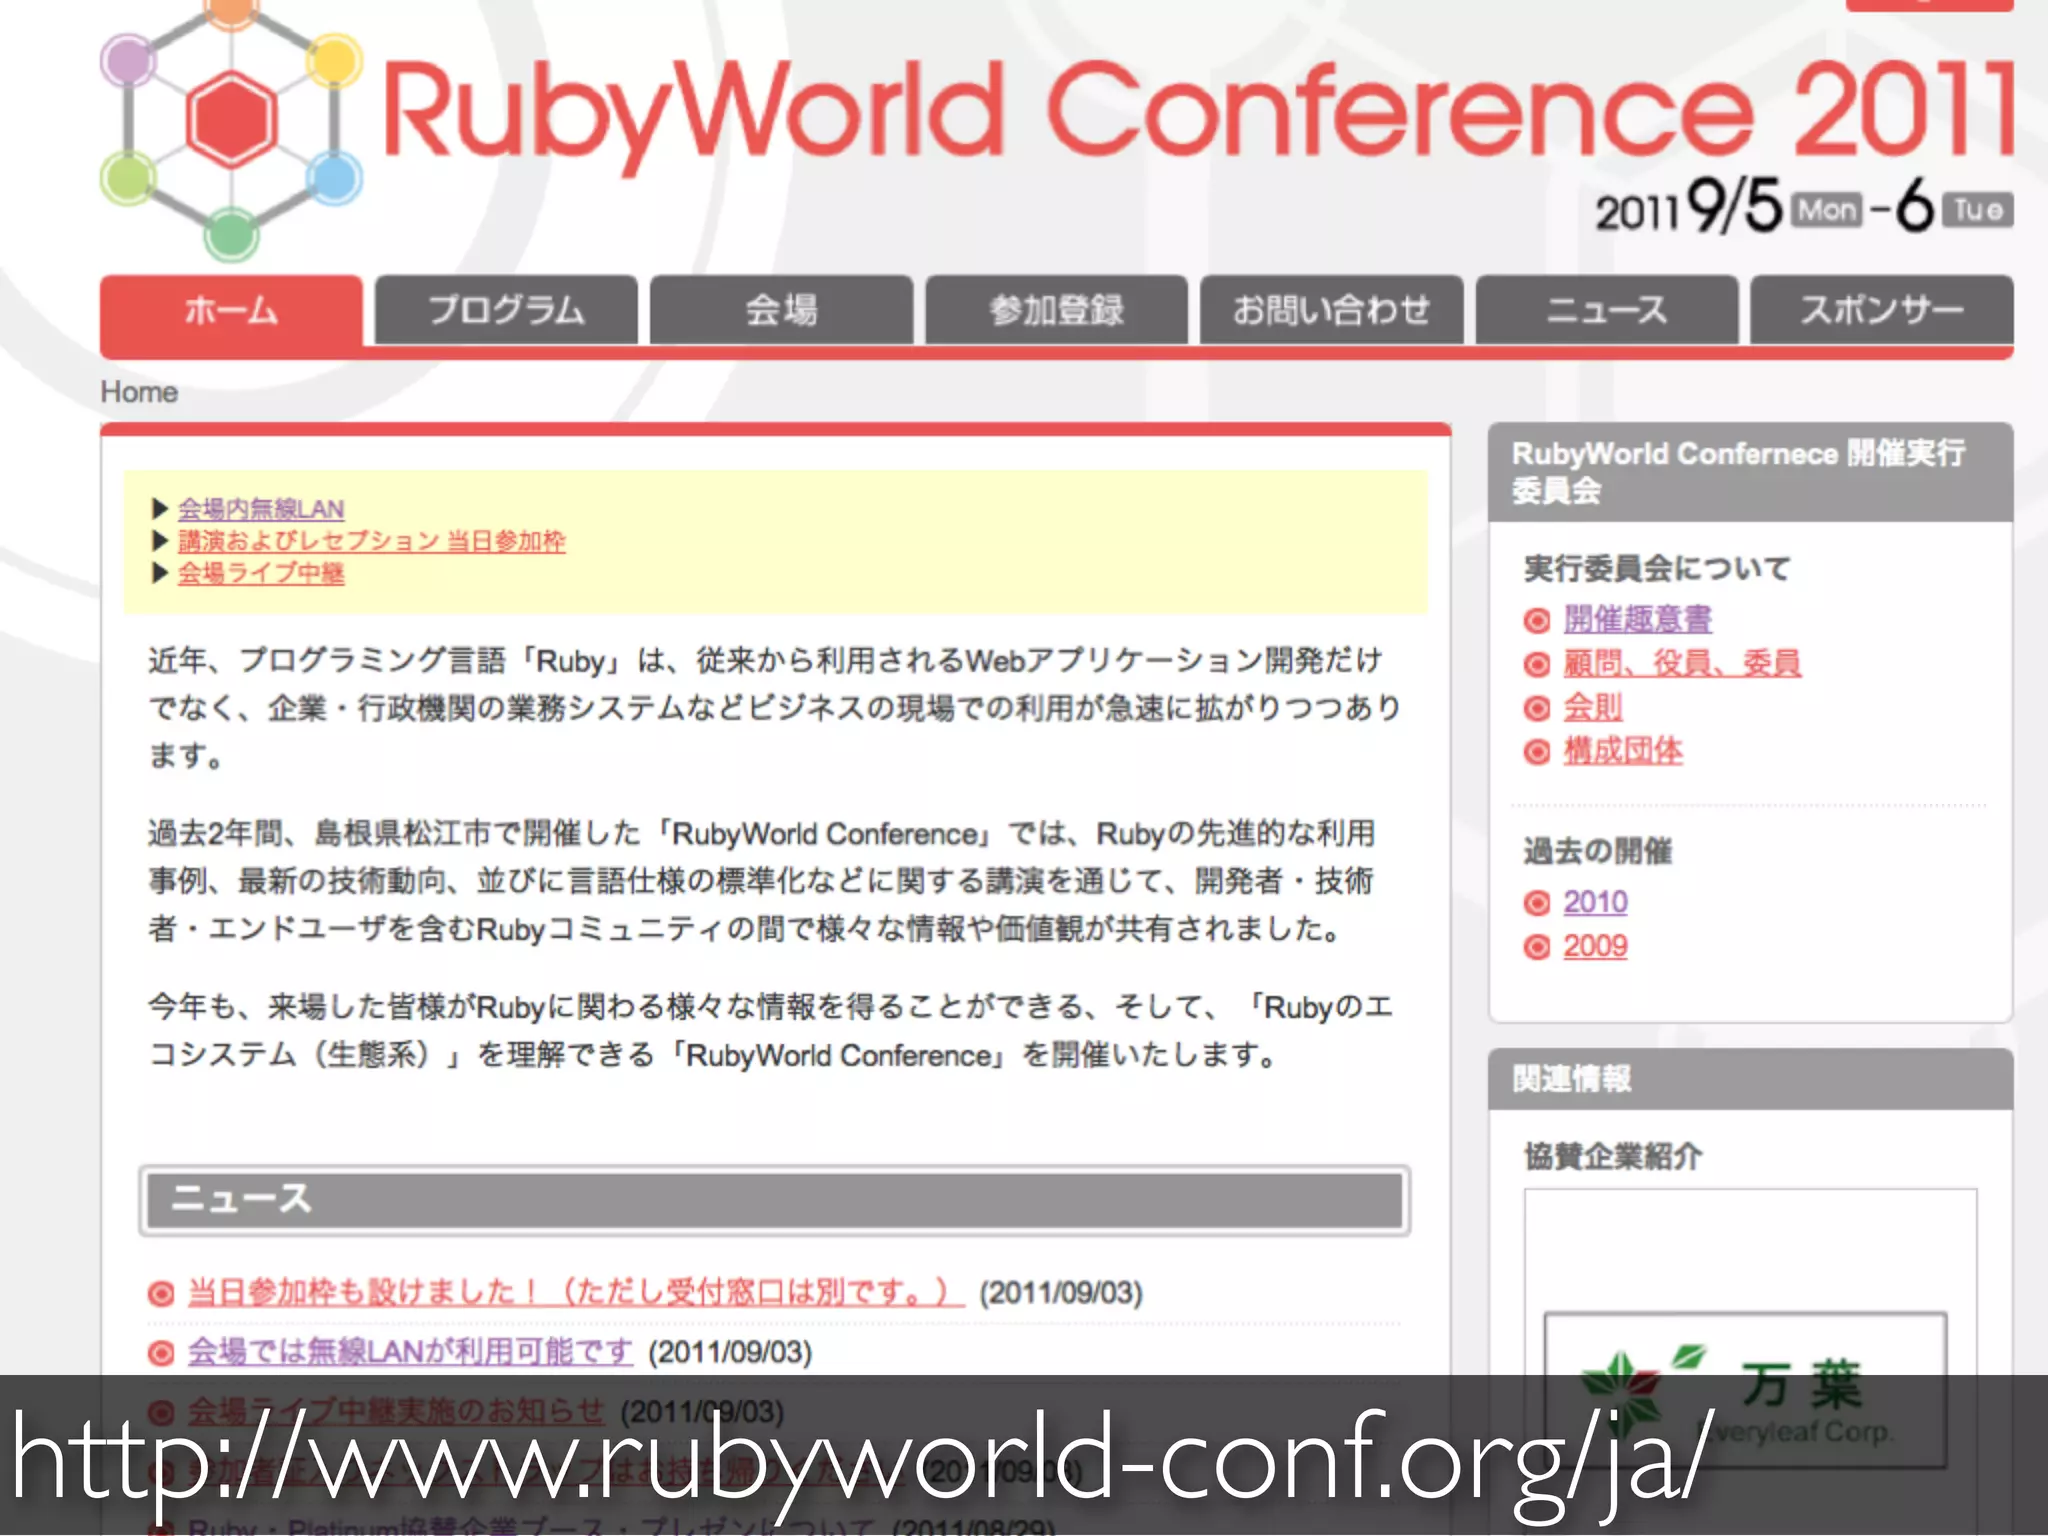Click the 万葉 sponsor banner thumbnail
The width and height of the screenshot is (2048, 1536).
pos(1745,1390)
